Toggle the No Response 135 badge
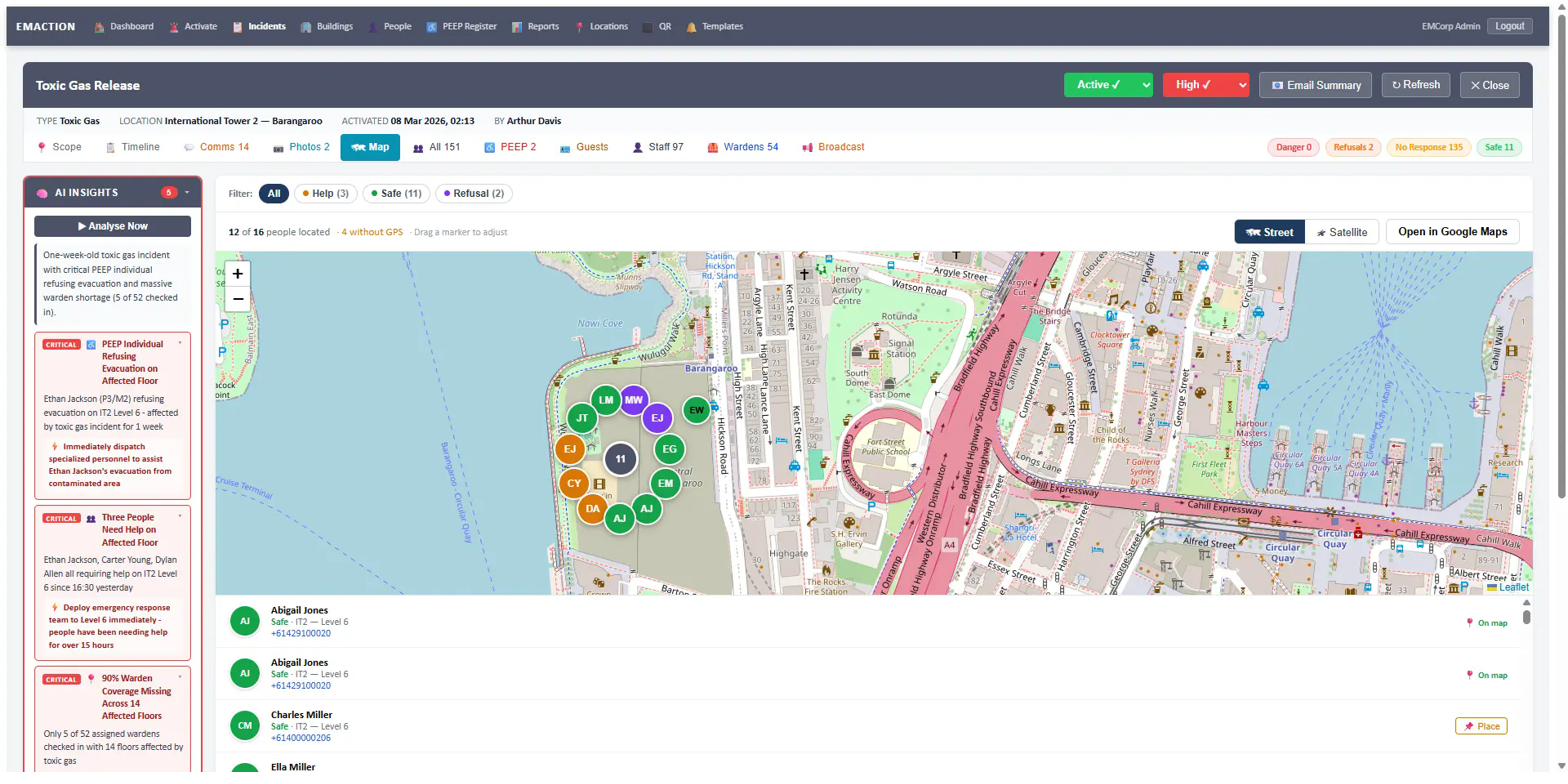This screenshot has width=1568, height=784. click(x=1428, y=148)
